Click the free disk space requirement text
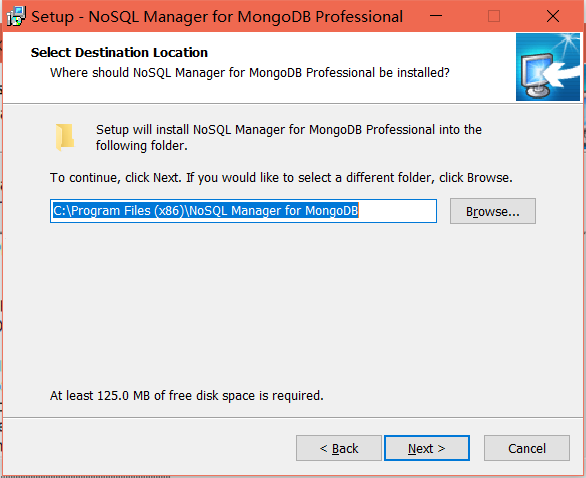Image resolution: width=586 pixels, height=478 pixels. [186, 395]
